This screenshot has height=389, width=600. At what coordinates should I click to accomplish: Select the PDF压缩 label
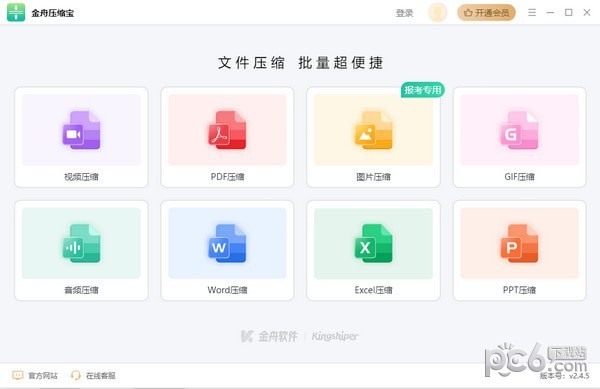pyautogui.click(x=227, y=177)
